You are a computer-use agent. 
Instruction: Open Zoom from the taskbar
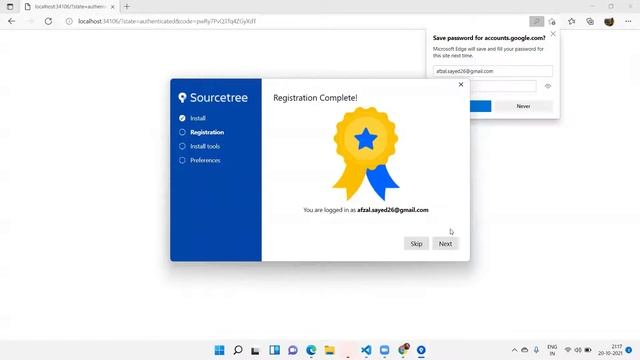(x=384, y=350)
